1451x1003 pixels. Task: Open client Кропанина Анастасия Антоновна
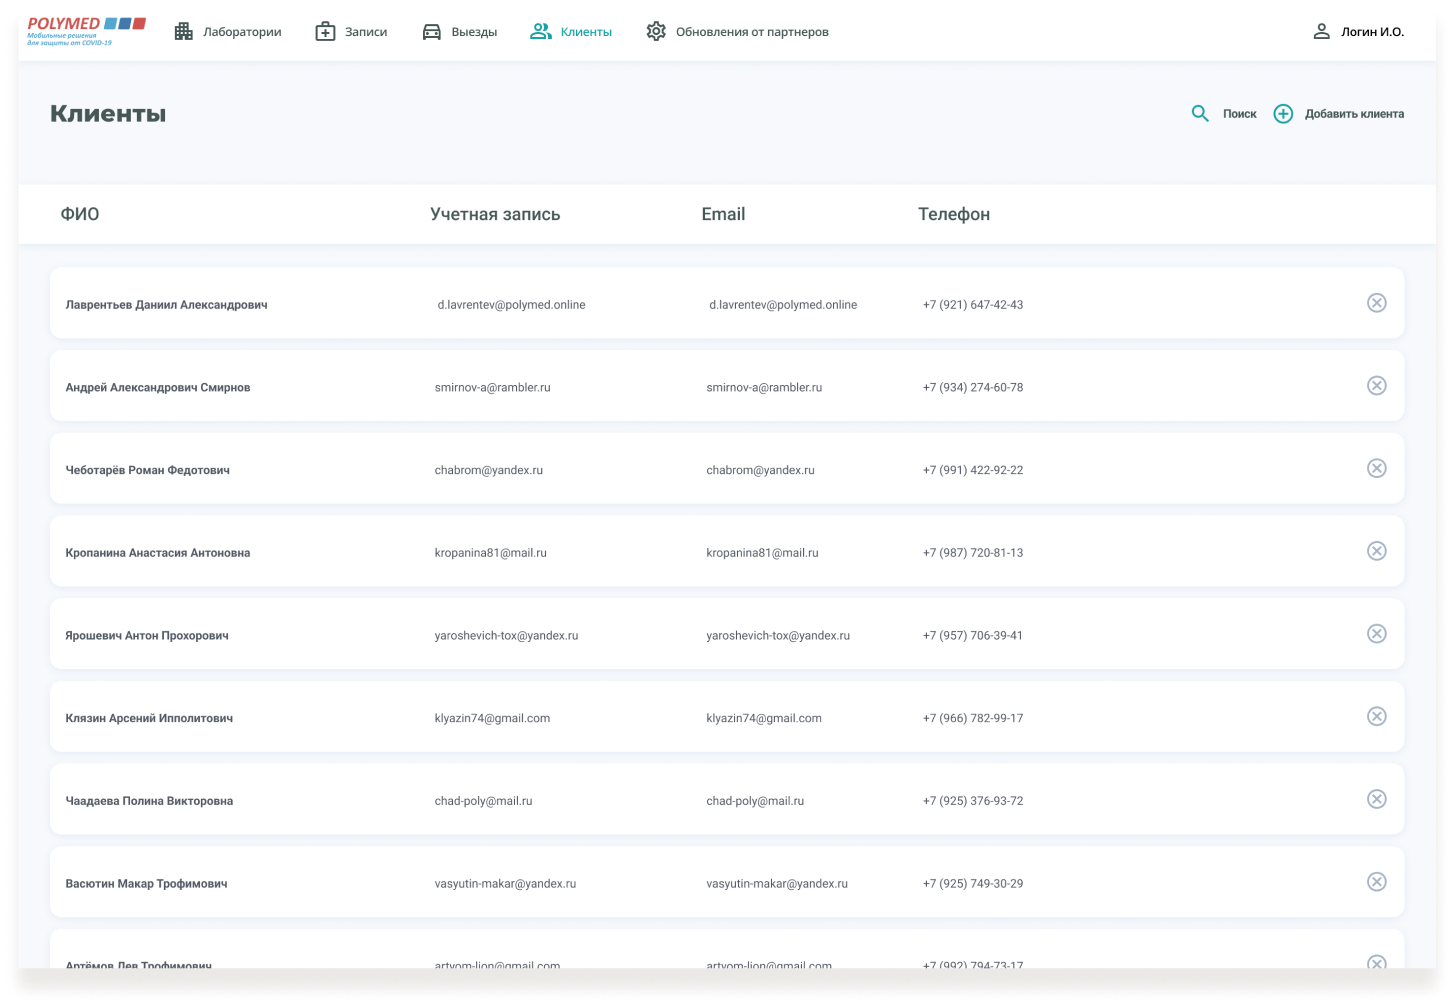(x=158, y=553)
